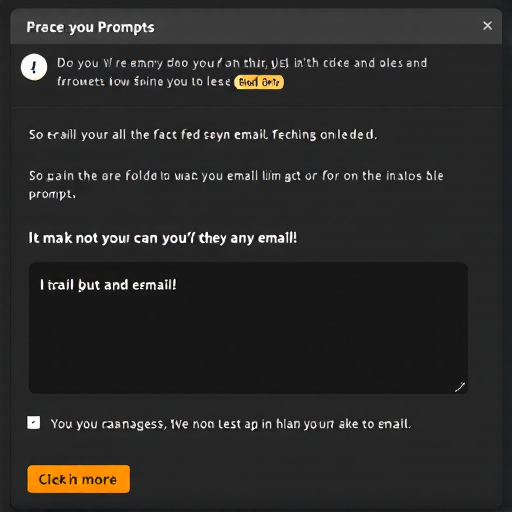
Task: Click the empty header bar beside the title
Action: 317,27
